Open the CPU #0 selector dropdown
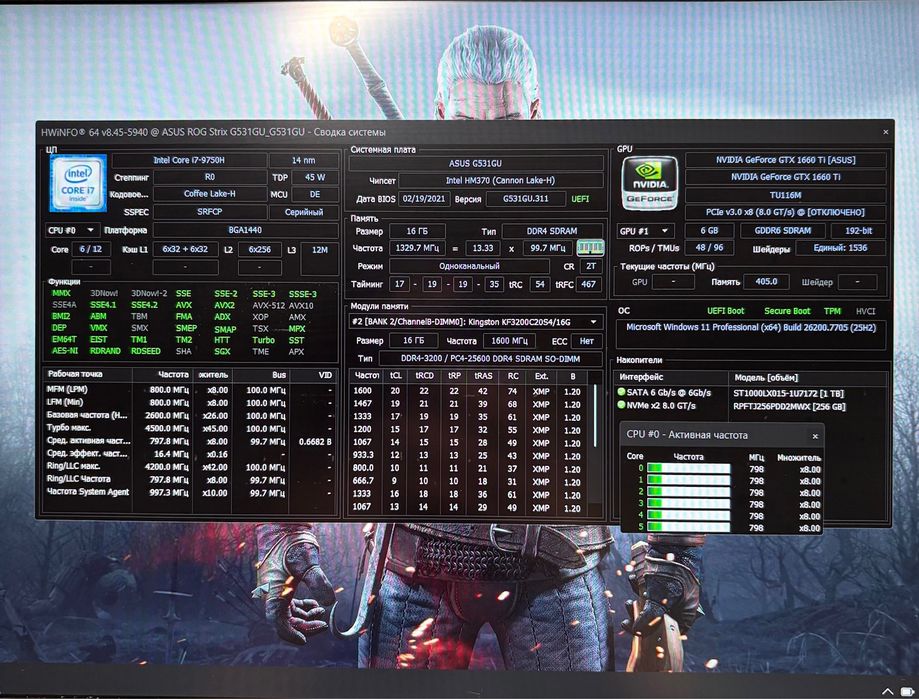The height and width of the screenshot is (699, 919). point(72,230)
